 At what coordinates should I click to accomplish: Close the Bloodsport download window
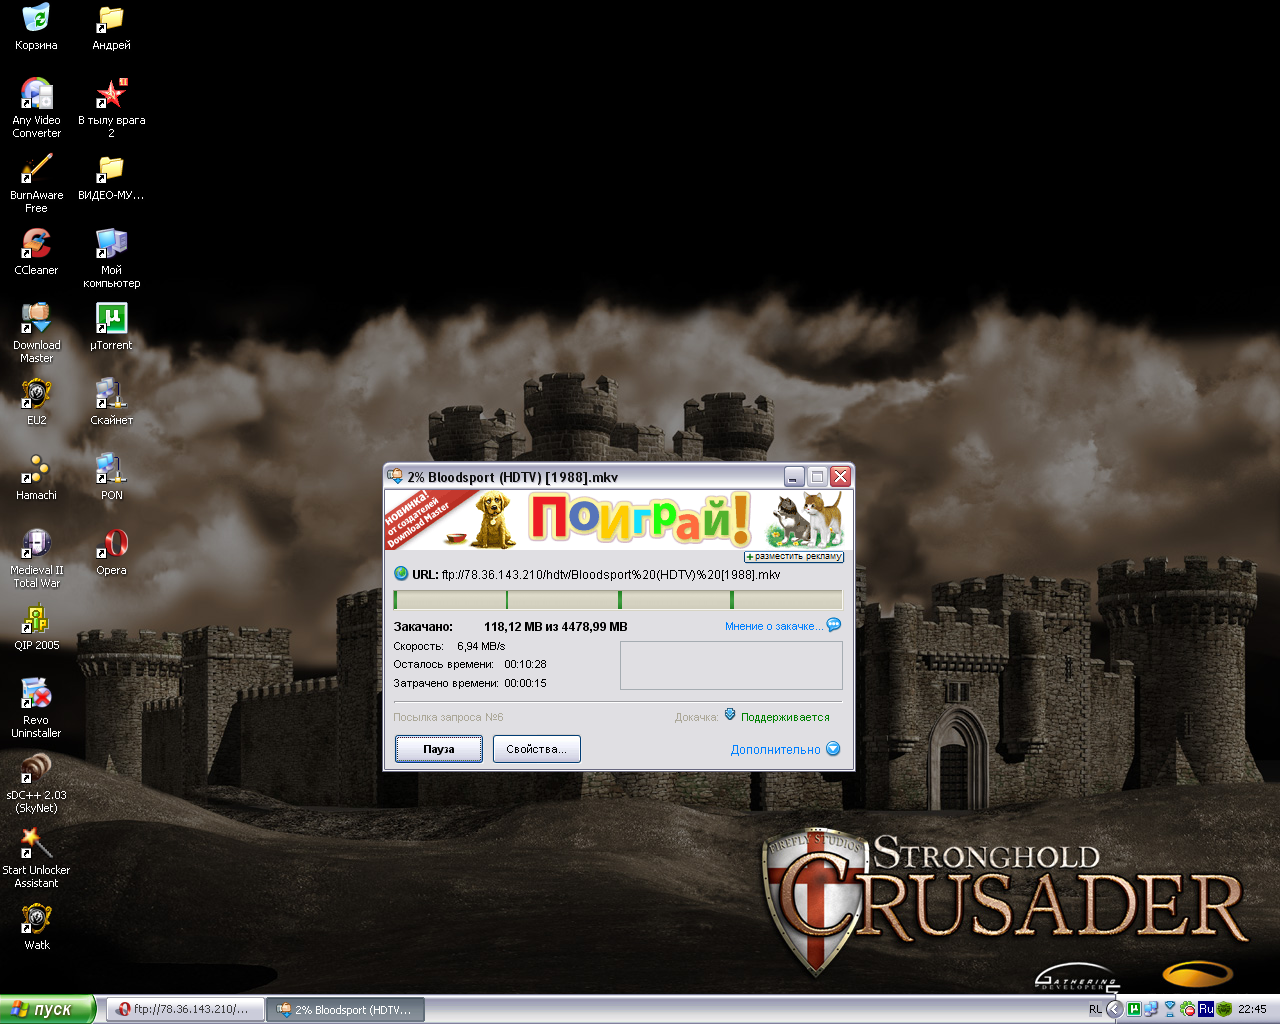840,477
